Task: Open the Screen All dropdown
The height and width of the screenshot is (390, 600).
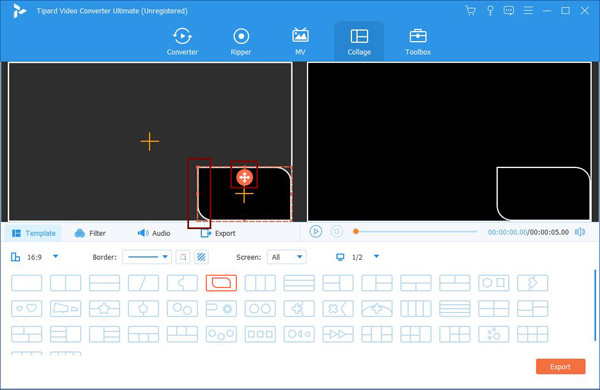Action: 287,257
